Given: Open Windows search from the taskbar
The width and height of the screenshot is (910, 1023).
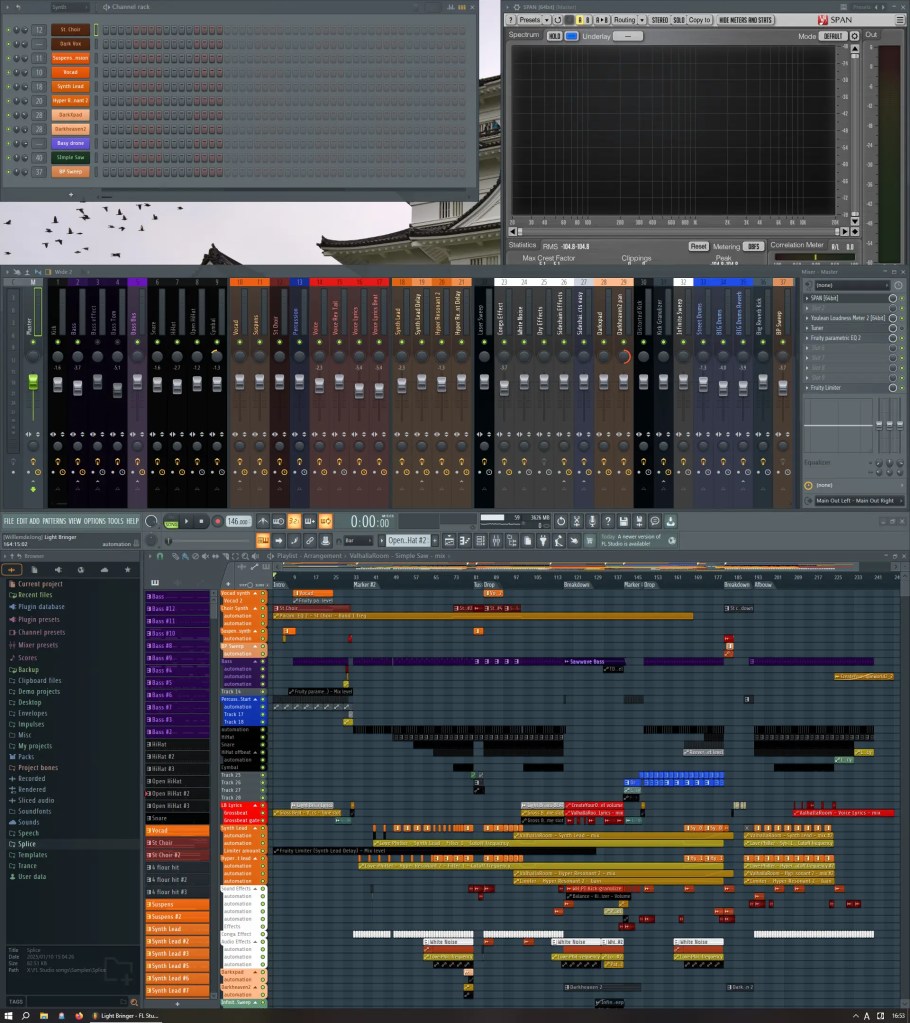Looking at the screenshot, I should (27, 1015).
